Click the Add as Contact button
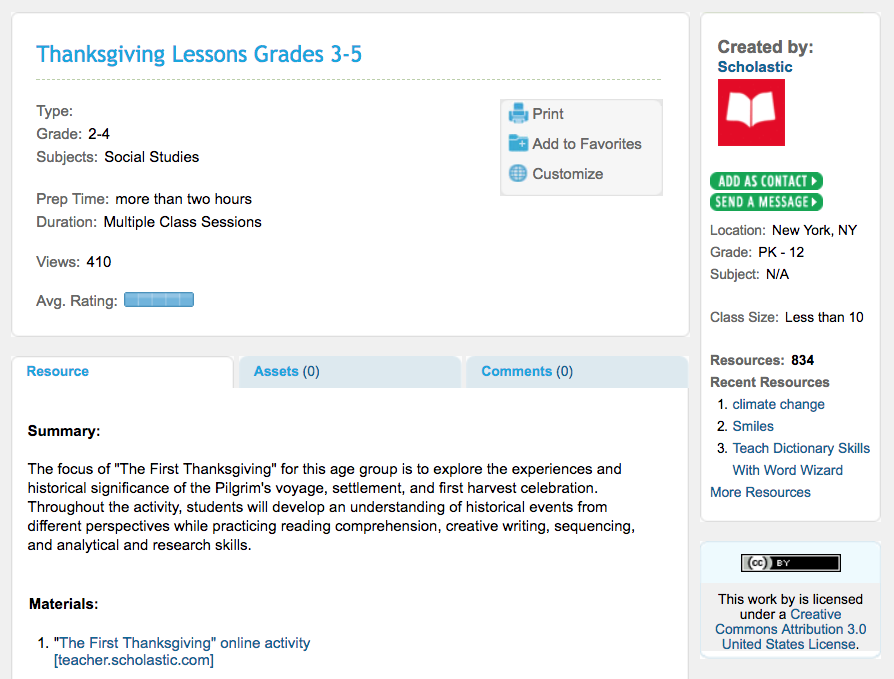This screenshot has width=894, height=679. click(766, 181)
